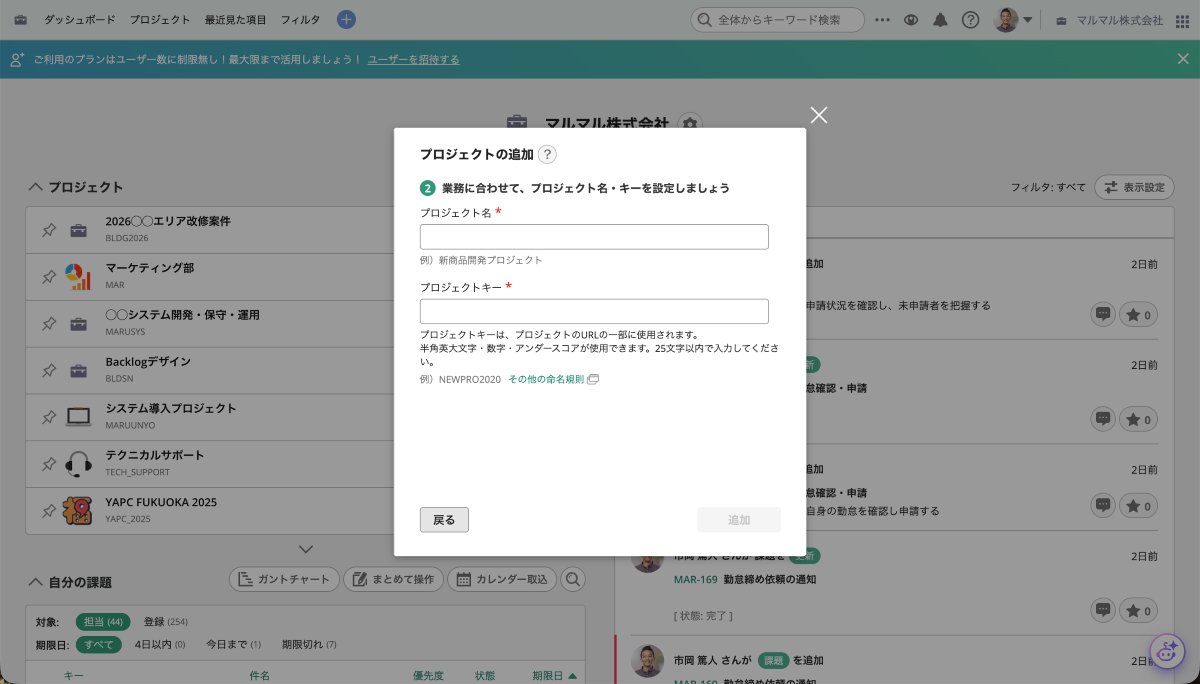Open the help question mark in header
1200x684 pixels.
click(x=970, y=20)
